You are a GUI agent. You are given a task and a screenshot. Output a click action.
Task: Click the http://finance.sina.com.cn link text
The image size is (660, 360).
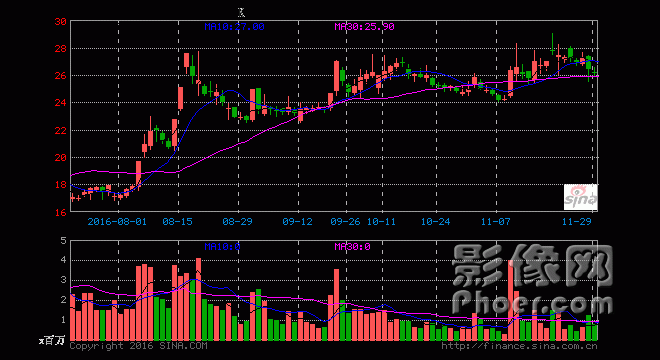(519, 346)
